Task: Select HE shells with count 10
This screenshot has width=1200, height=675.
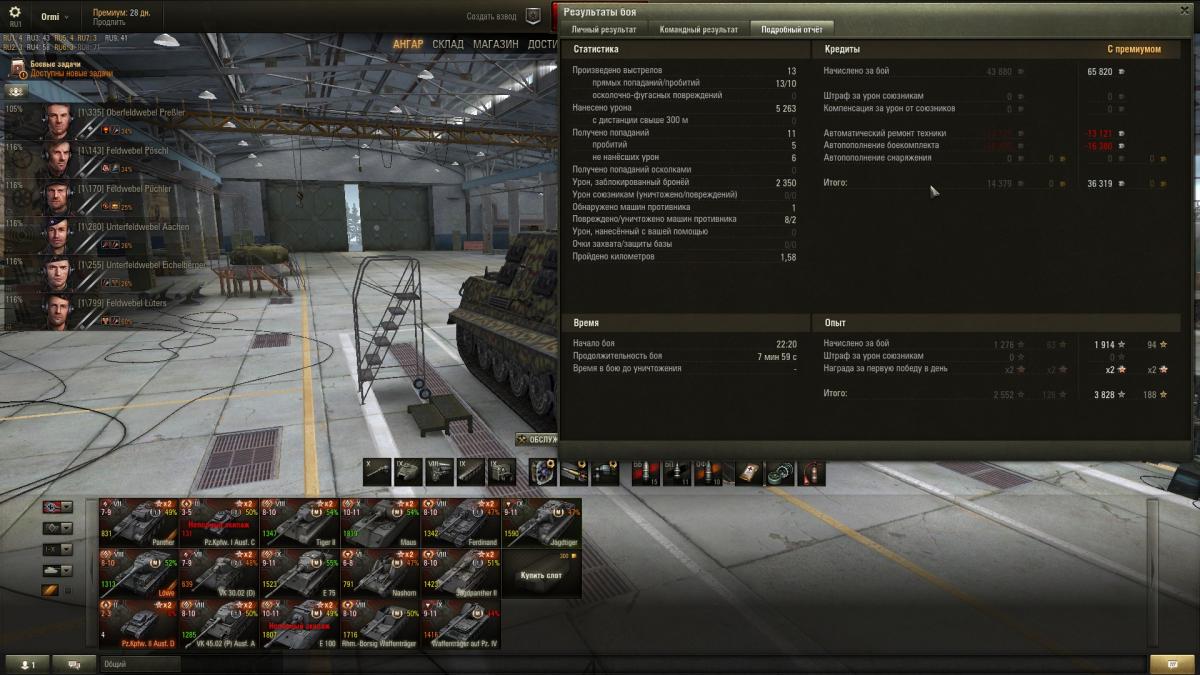Action: (x=708, y=471)
